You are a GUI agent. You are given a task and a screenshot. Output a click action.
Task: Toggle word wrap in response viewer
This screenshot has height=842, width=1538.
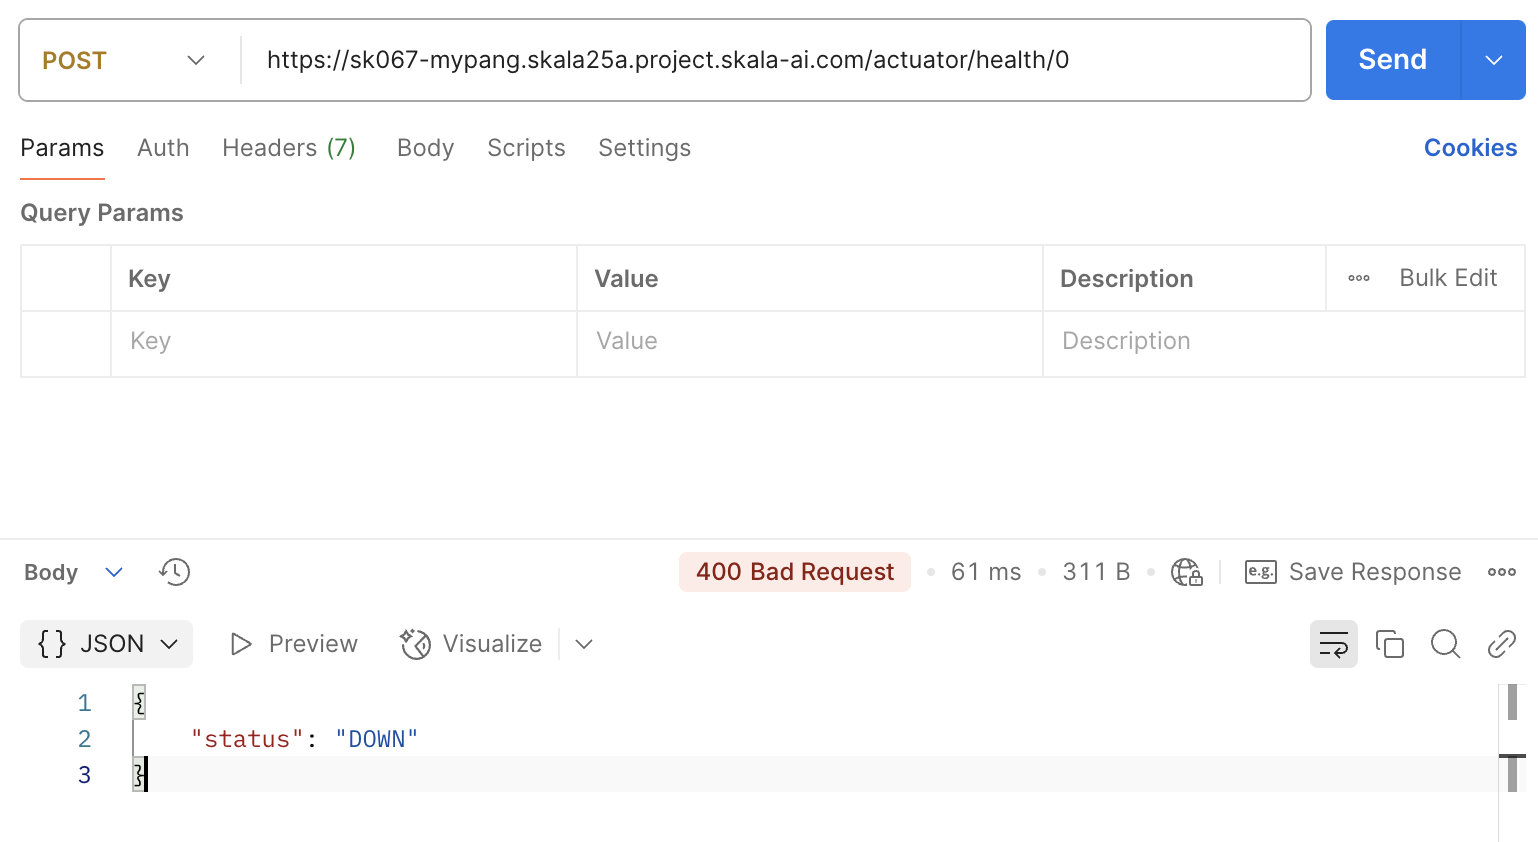pyautogui.click(x=1333, y=644)
